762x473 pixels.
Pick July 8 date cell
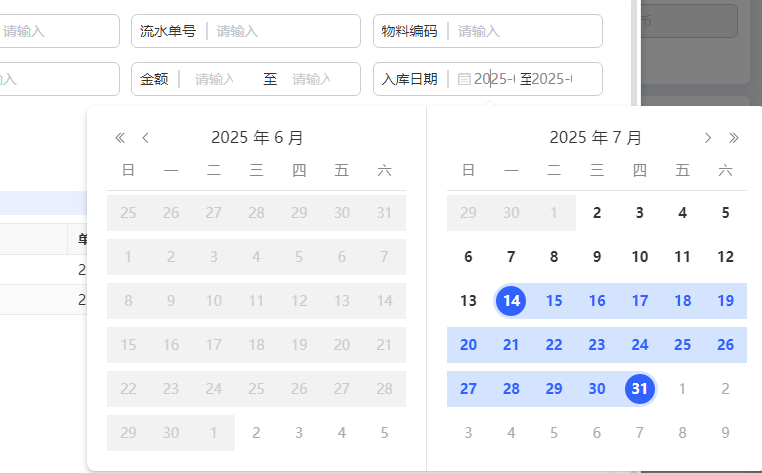pos(554,257)
